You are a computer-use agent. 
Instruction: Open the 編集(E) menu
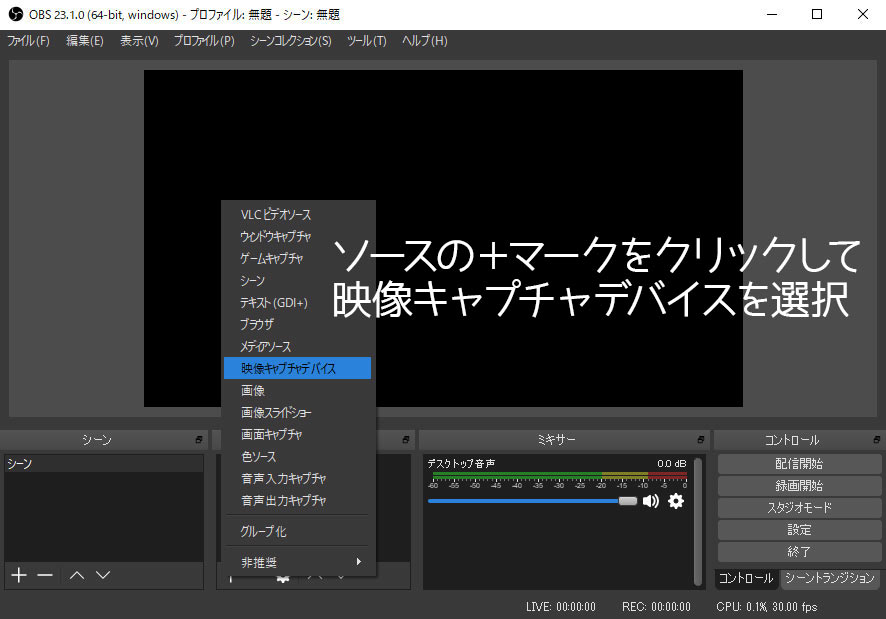(x=85, y=41)
